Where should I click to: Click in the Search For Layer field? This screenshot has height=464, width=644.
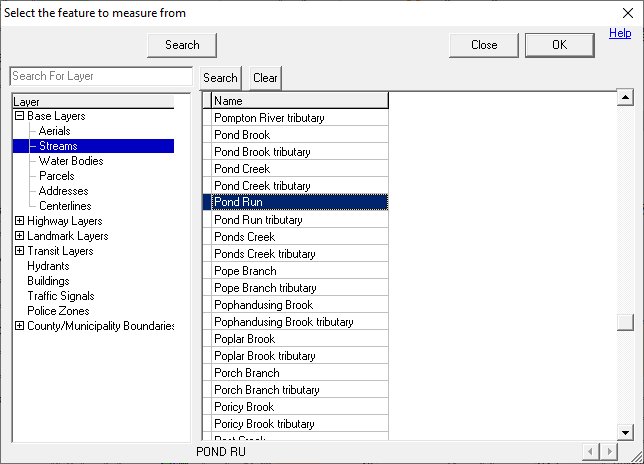click(x=100, y=77)
